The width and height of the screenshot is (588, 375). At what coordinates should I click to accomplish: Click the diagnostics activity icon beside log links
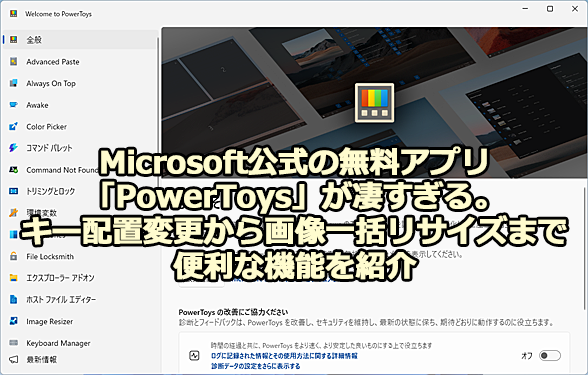tap(194, 356)
